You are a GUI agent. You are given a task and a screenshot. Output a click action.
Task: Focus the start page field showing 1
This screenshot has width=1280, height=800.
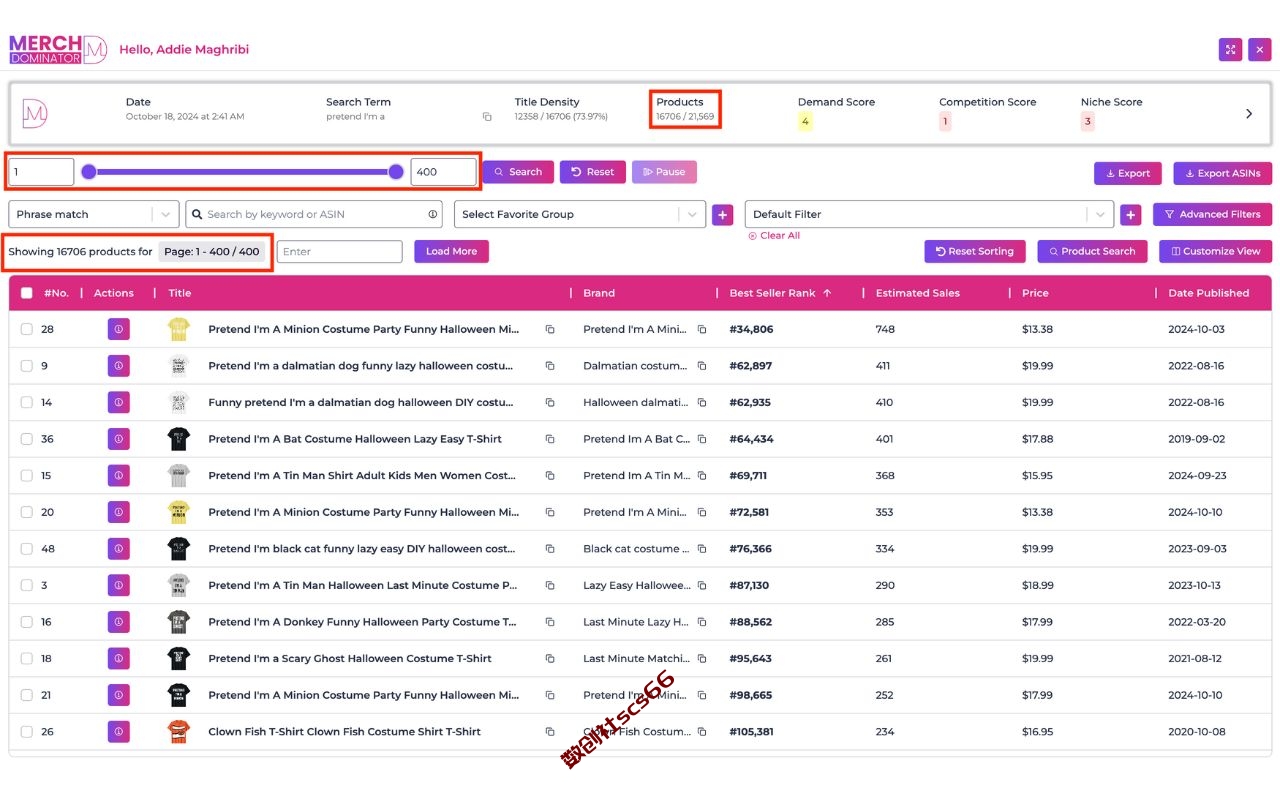coord(42,172)
